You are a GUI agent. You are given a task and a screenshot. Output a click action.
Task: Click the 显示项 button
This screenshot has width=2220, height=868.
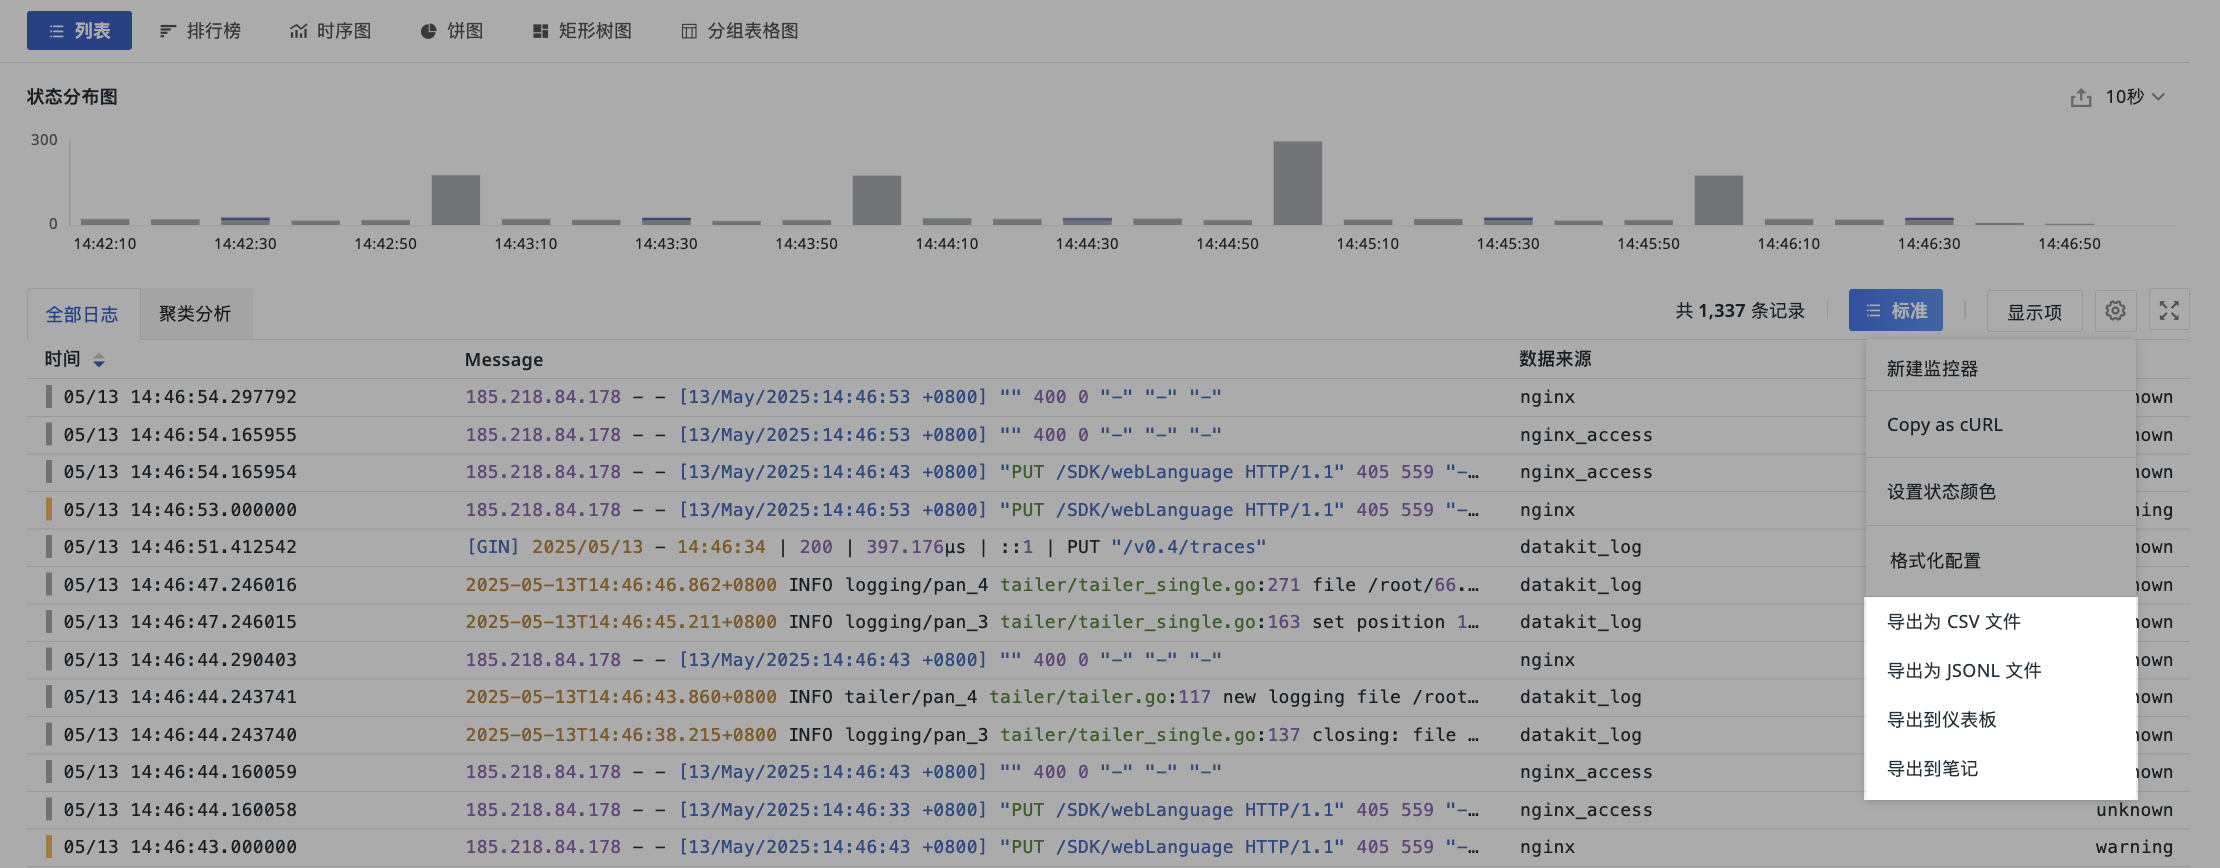coord(2035,312)
